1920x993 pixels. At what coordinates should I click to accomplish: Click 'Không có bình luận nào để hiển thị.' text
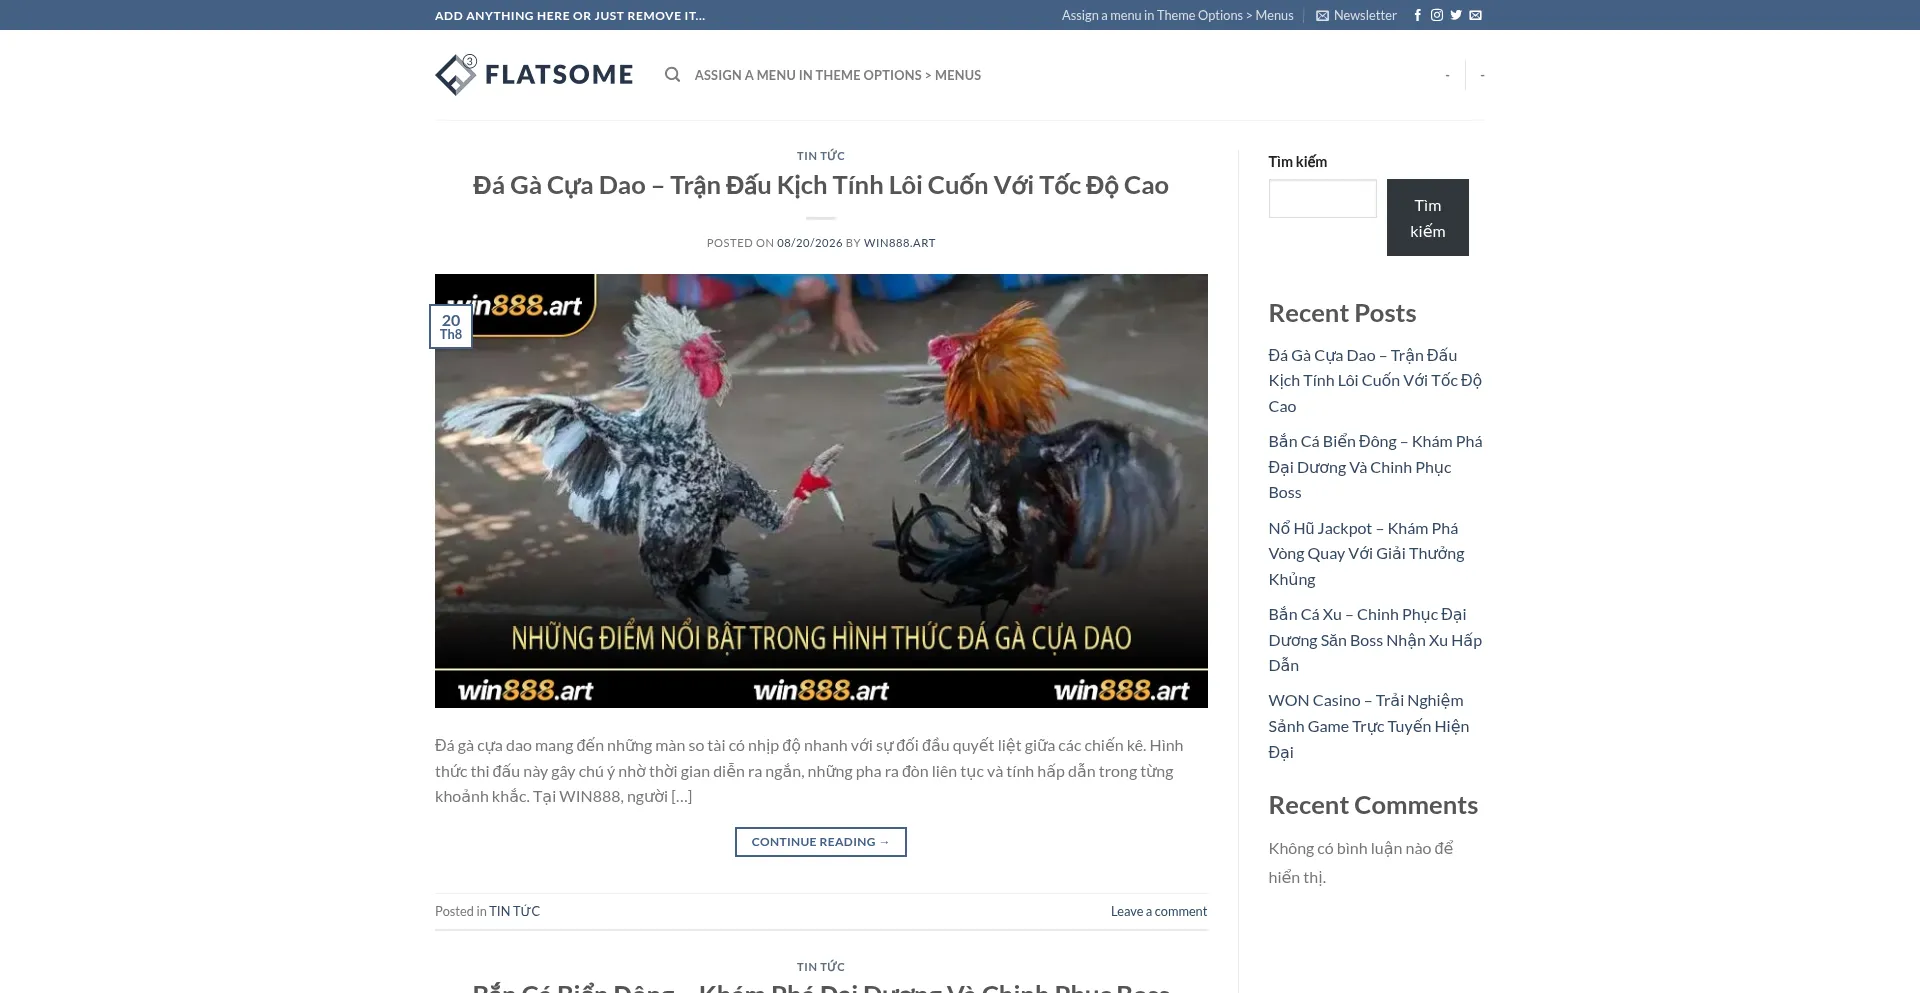pos(1361,863)
